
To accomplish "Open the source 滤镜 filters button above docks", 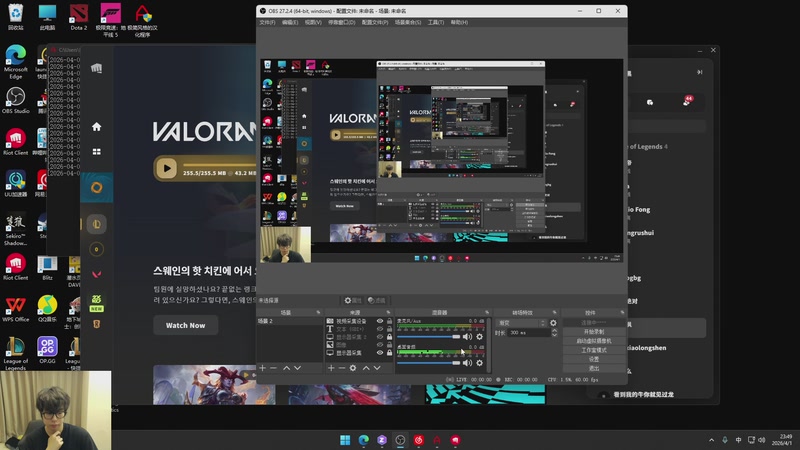I will click(x=377, y=301).
